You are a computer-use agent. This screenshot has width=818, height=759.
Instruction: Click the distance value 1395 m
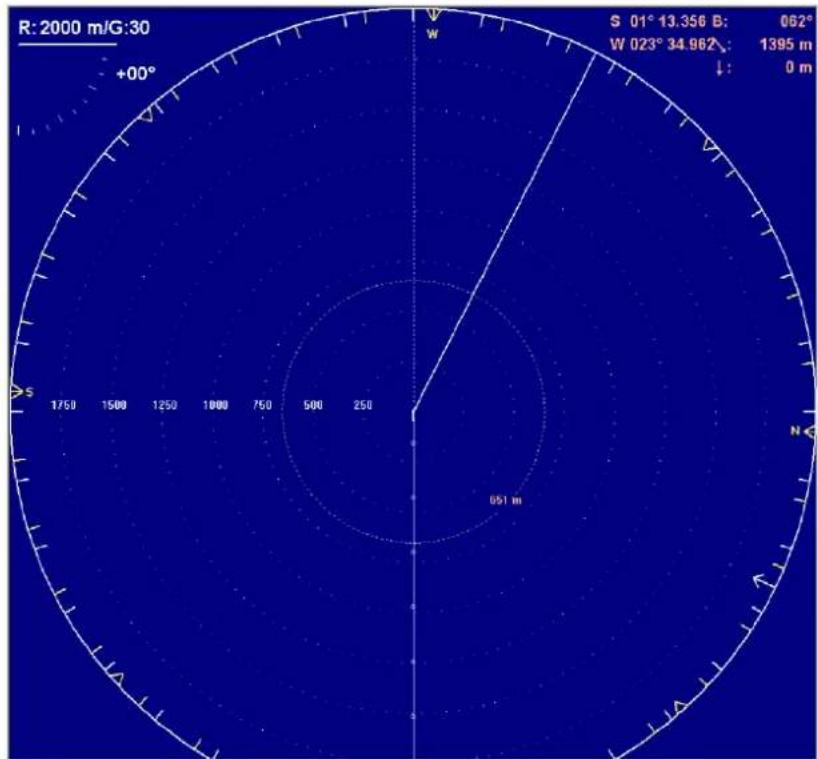coord(786,44)
